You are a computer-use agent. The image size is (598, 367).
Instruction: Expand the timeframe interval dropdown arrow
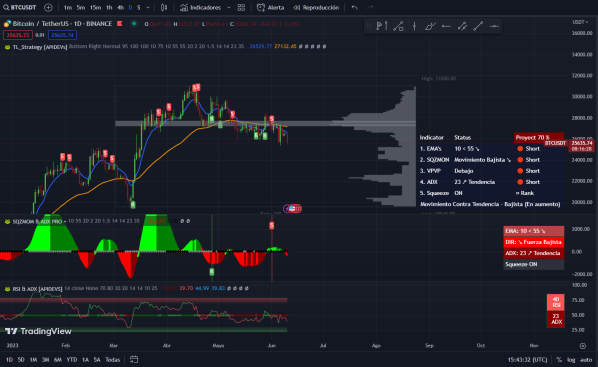(148, 7)
